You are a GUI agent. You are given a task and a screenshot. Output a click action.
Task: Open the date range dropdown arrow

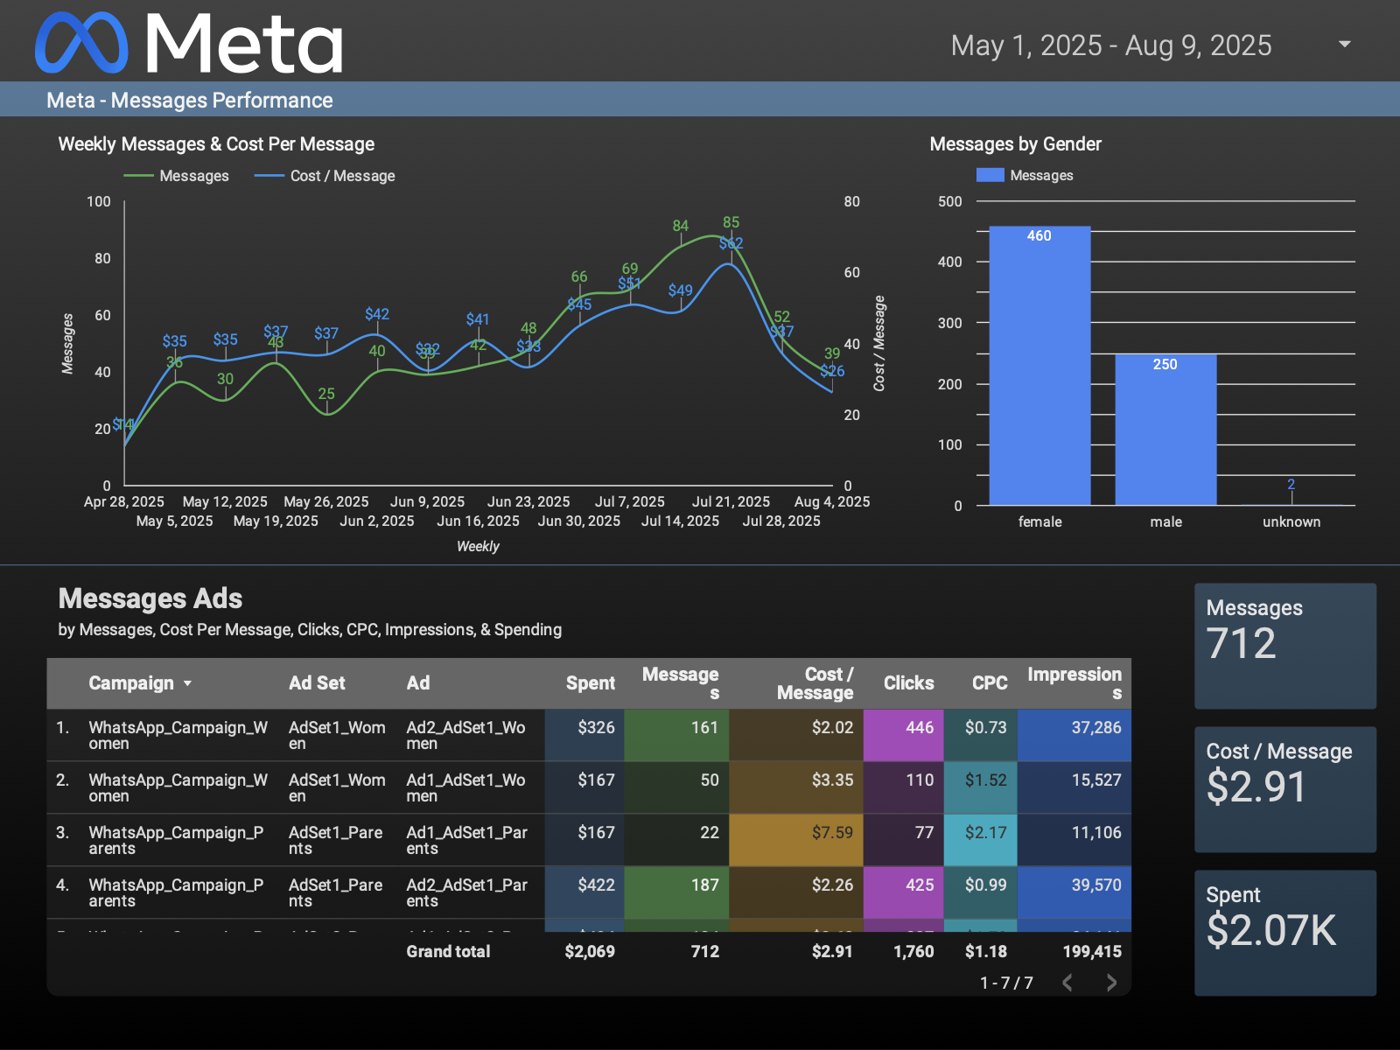1345,44
